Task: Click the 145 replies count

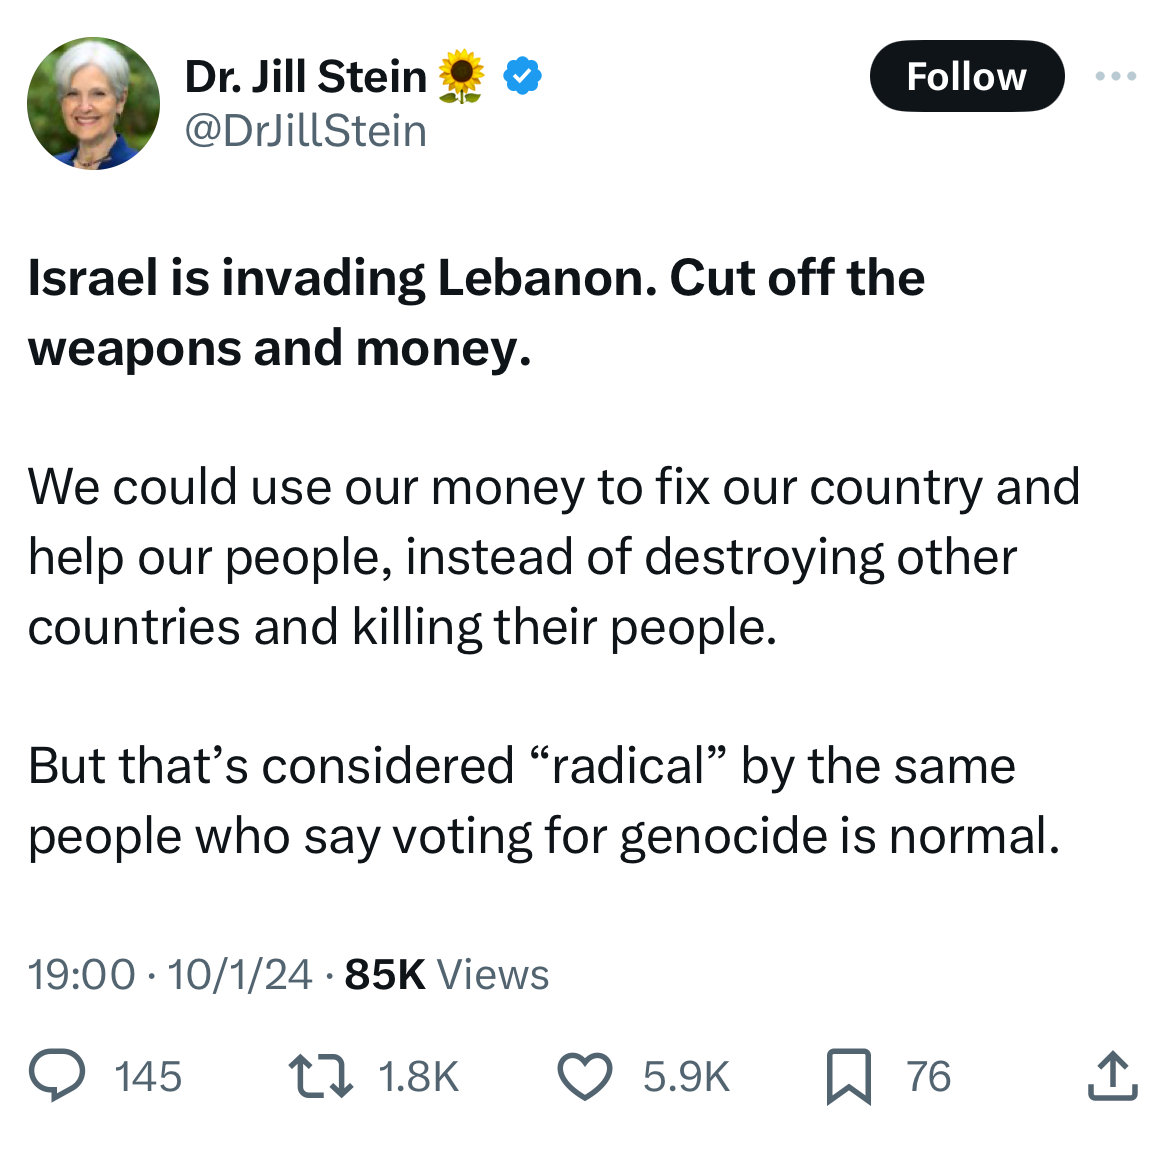Action: click(148, 1076)
